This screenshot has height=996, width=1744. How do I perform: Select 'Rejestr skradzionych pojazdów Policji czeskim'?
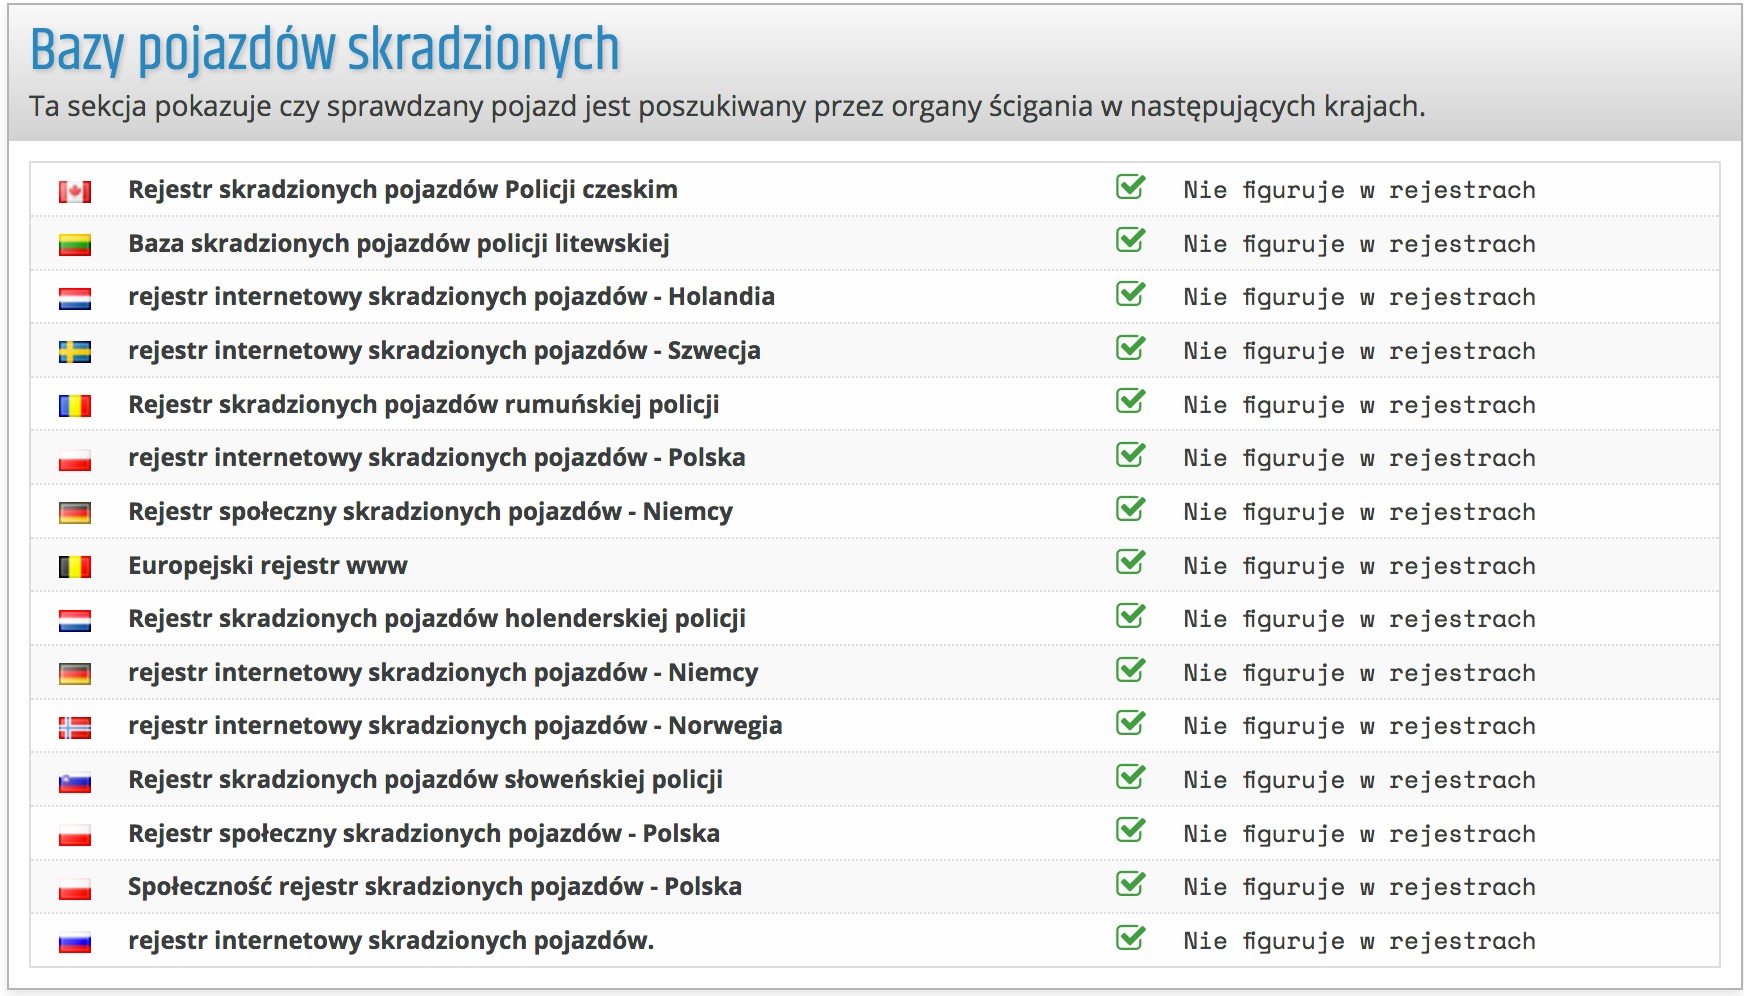point(403,190)
